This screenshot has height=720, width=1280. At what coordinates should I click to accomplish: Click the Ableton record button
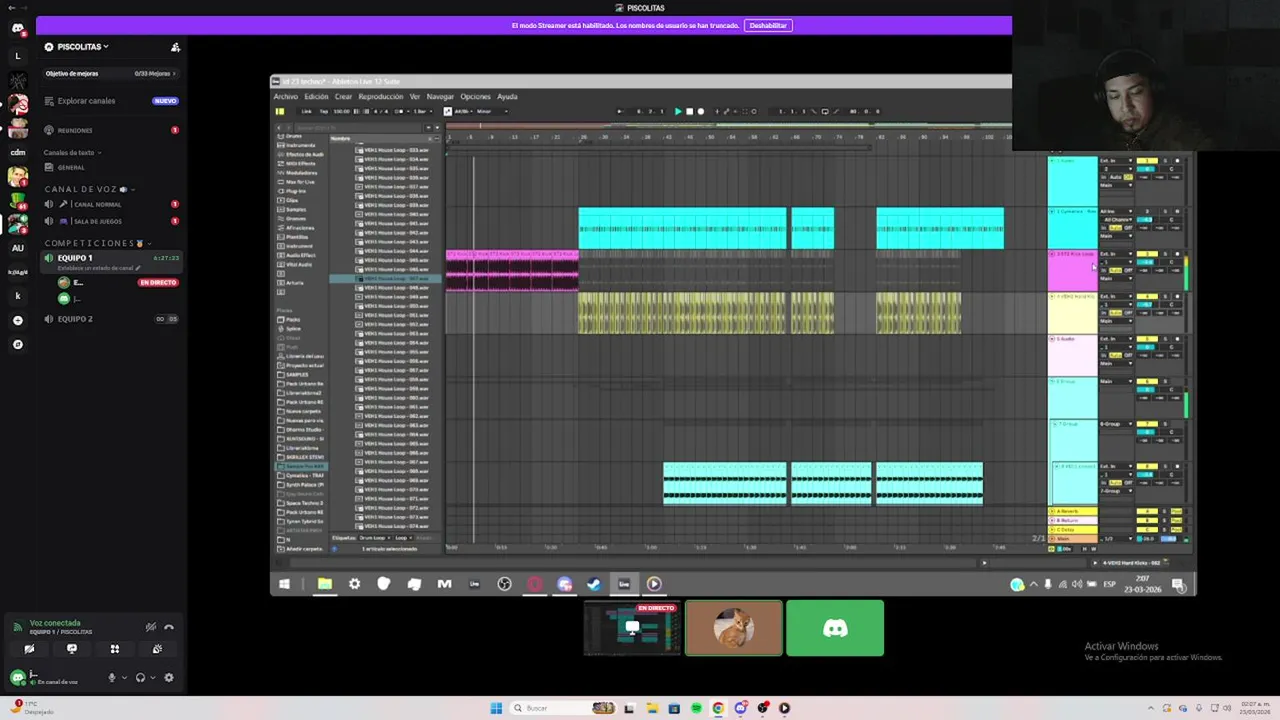point(700,111)
